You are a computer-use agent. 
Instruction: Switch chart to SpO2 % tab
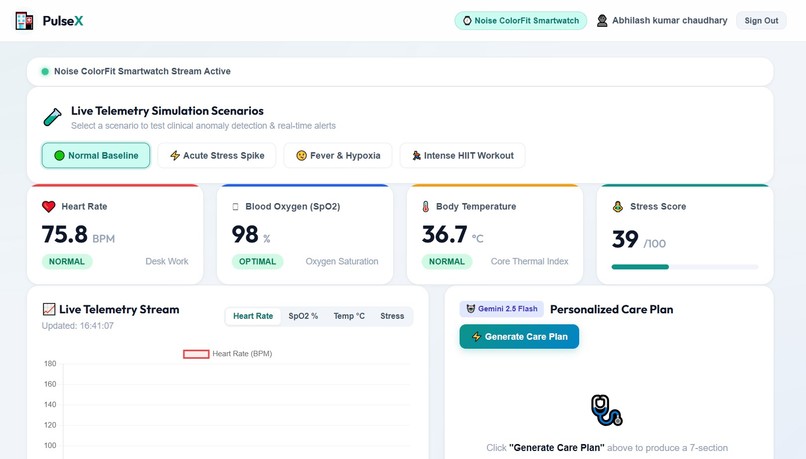(303, 316)
